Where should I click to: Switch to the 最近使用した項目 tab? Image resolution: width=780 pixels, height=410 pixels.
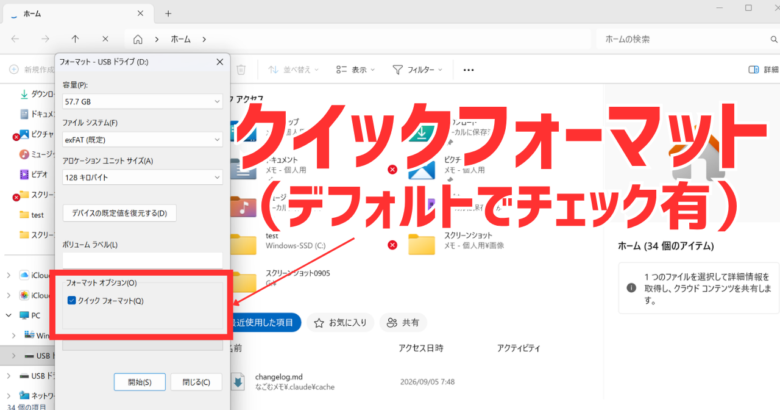coord(265,323)
